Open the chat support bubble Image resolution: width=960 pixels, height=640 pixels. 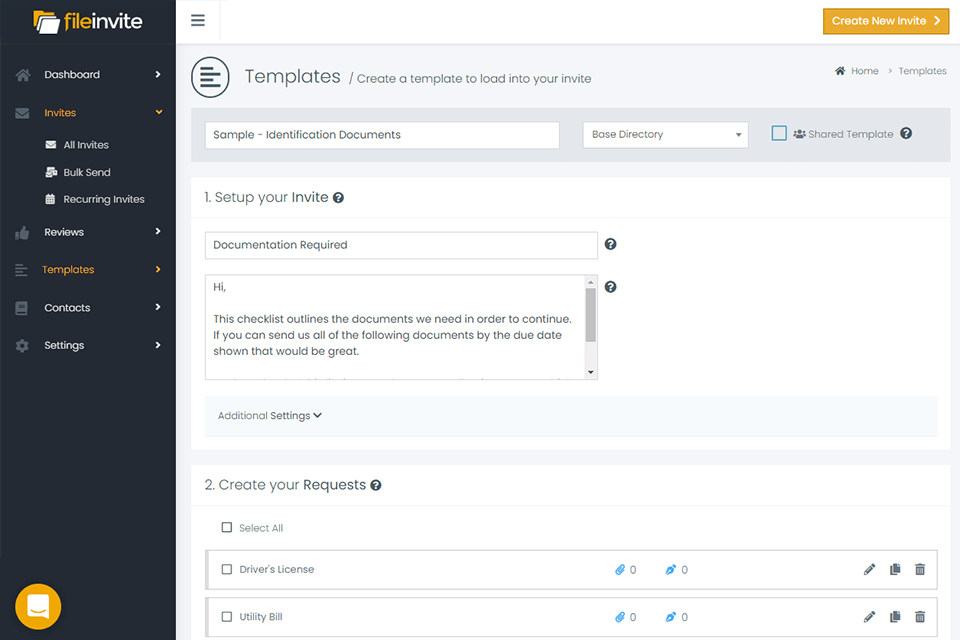[x=38, y=606]
